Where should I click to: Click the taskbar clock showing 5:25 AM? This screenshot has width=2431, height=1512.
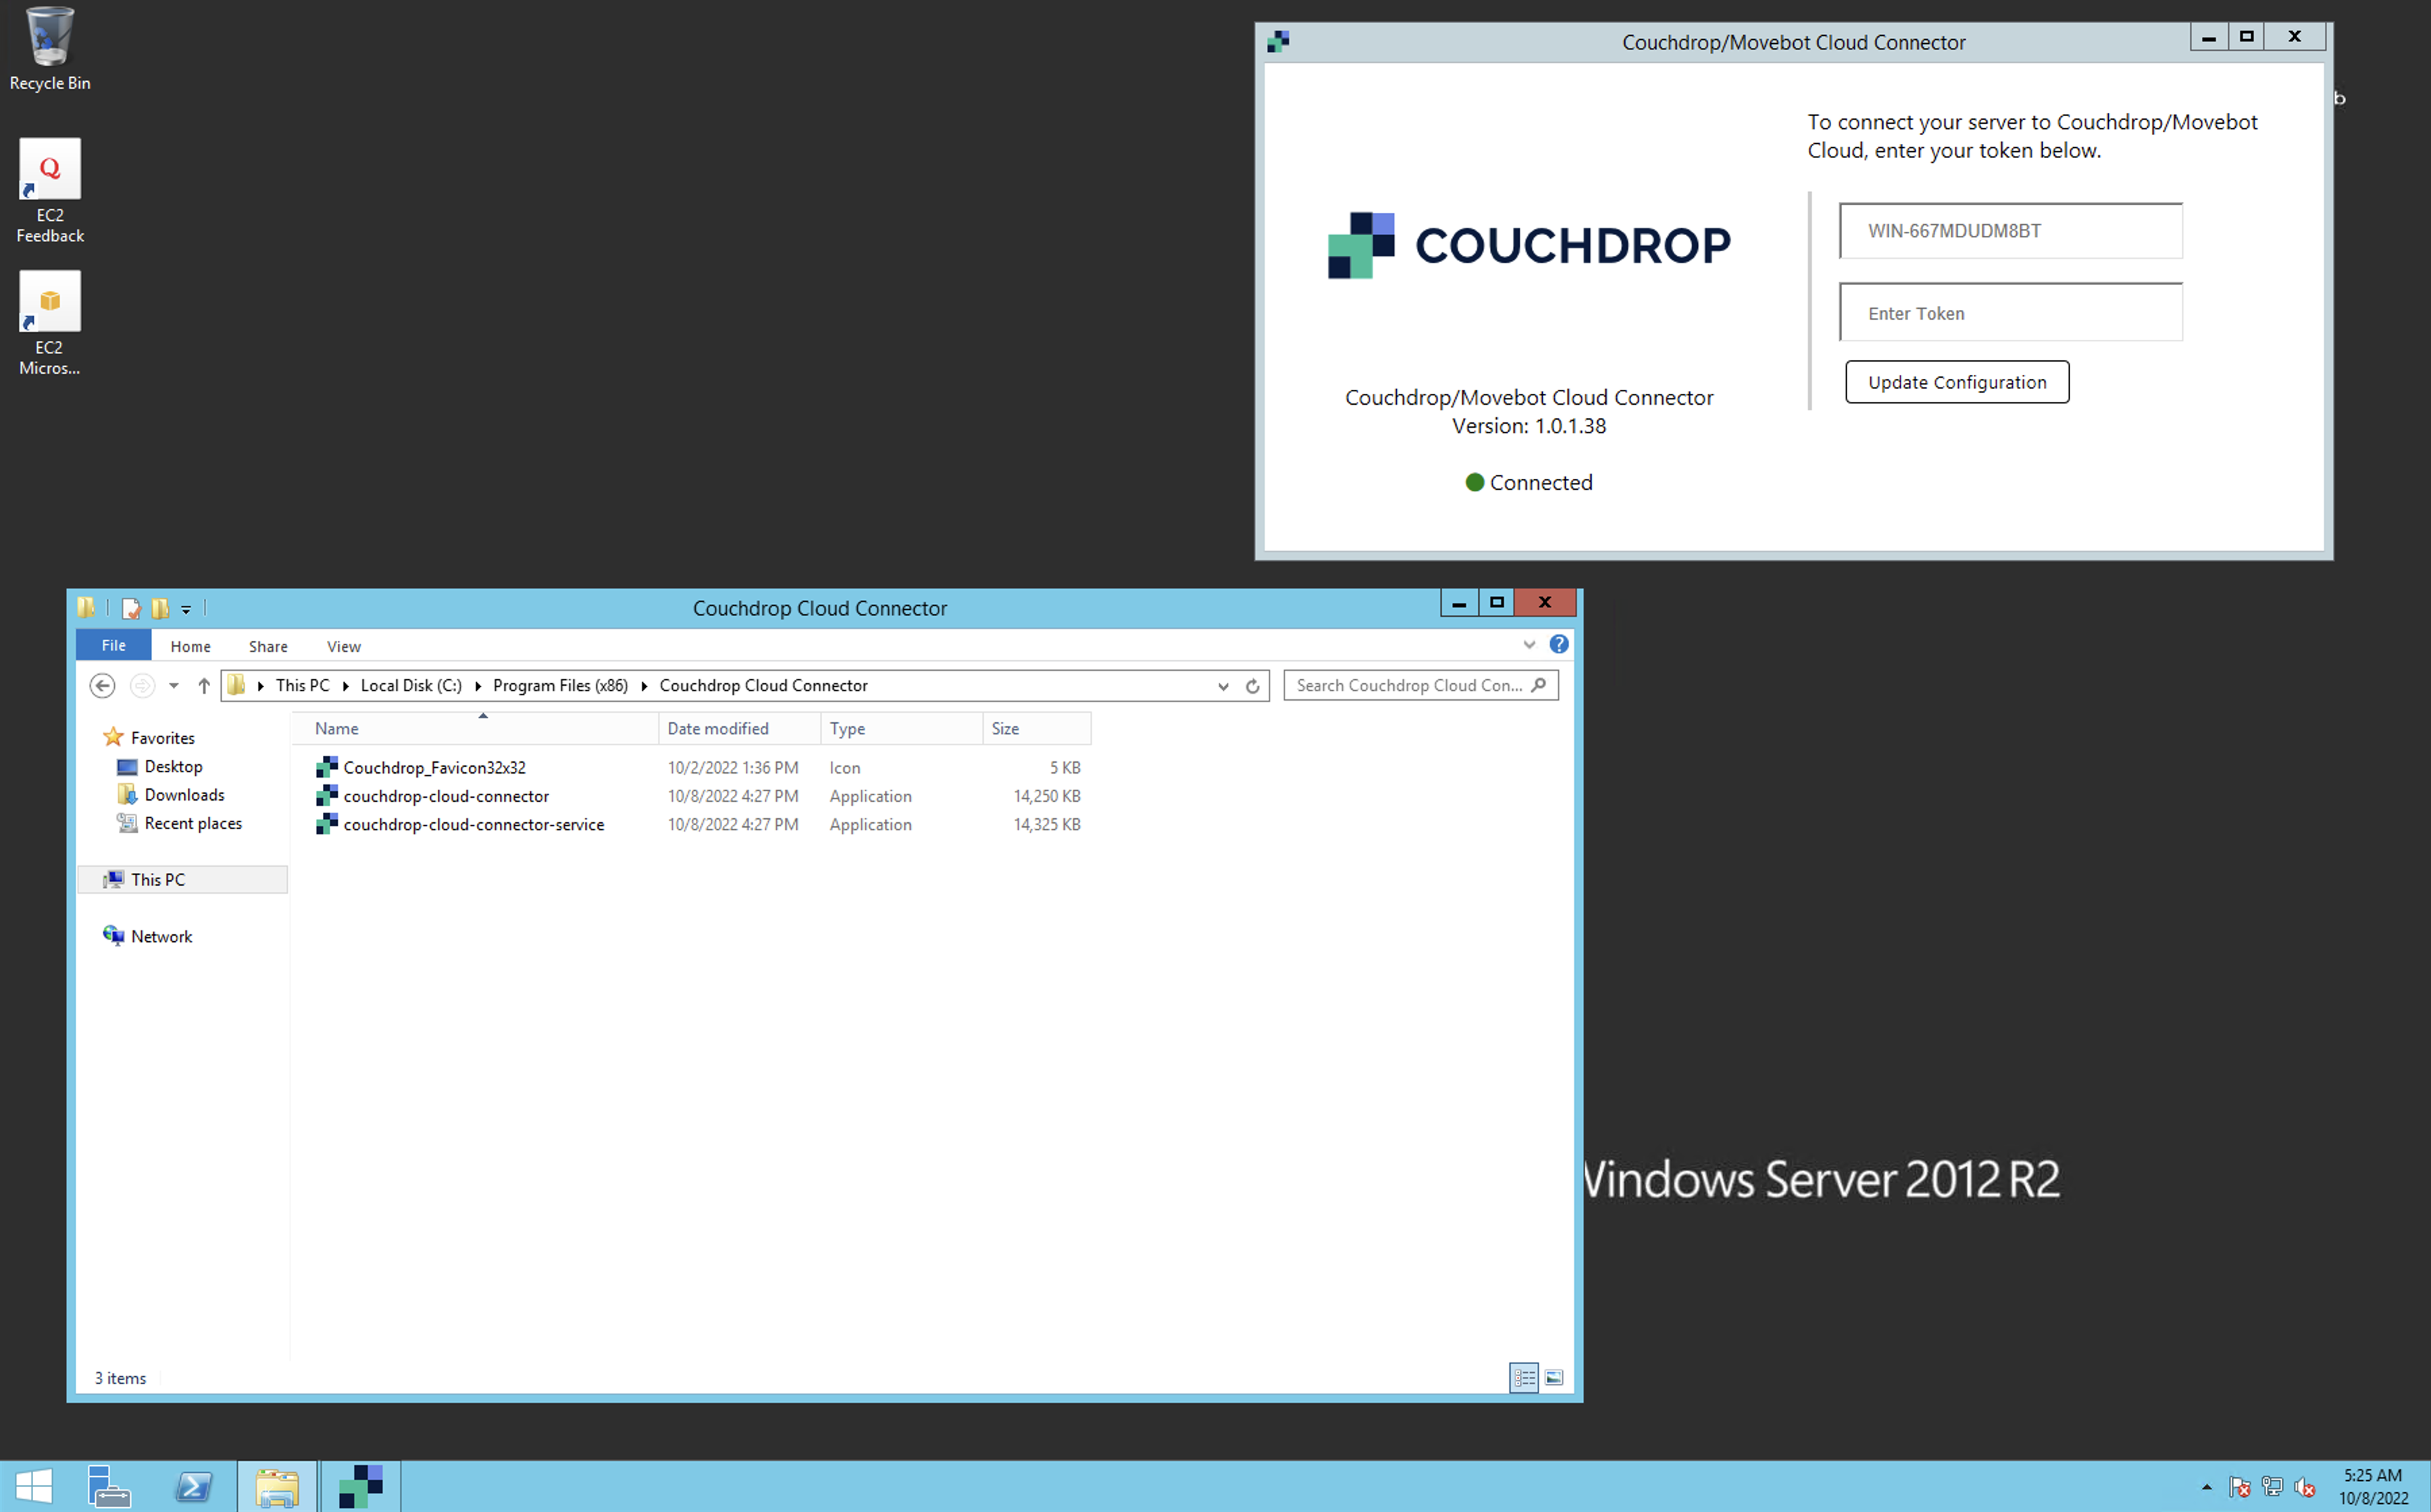tap(2373, 1486)
